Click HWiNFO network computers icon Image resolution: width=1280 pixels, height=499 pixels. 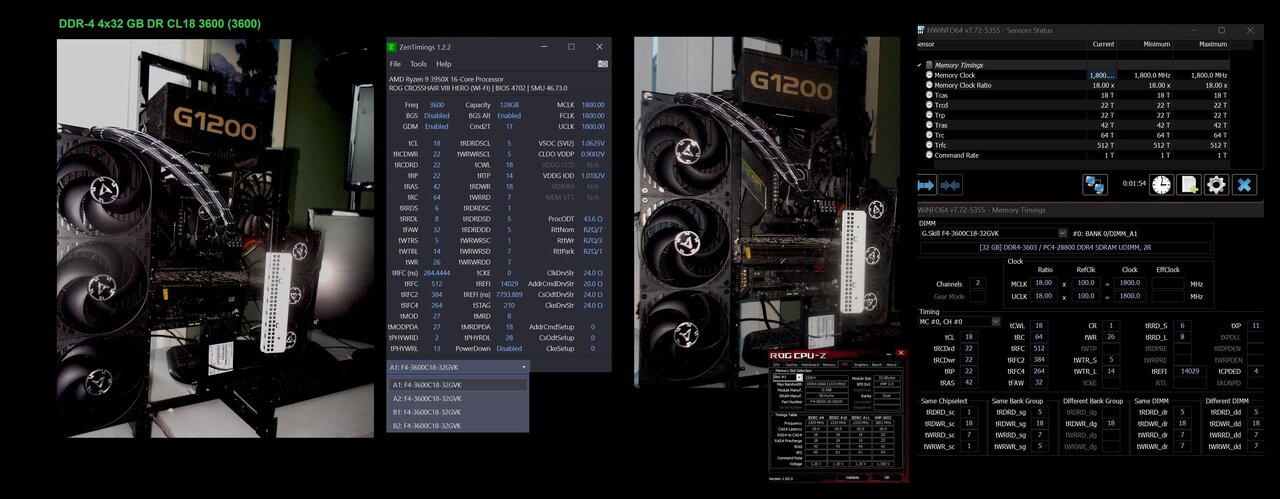(1095, 185)
